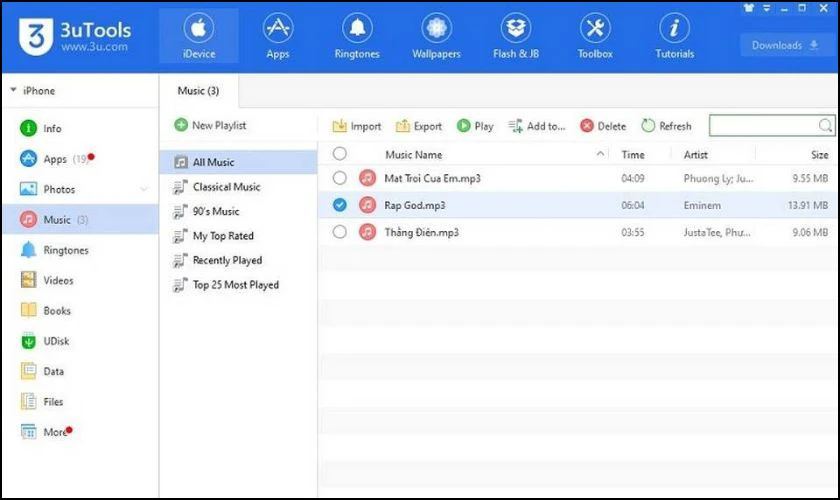Click the Delete button
Image resolution: width=840 pixels, height=500 pixels.
(x=603, y=126)
